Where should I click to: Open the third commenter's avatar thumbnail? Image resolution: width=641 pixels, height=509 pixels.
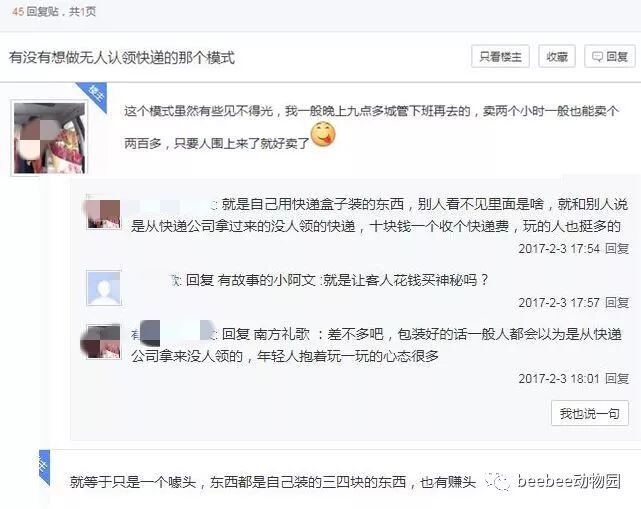[x=104, y=342]
